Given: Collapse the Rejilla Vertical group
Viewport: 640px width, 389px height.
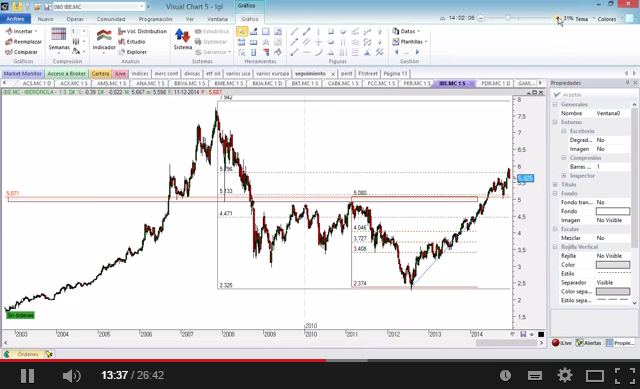Looking at the screenshot, I should tap(555, 247).
